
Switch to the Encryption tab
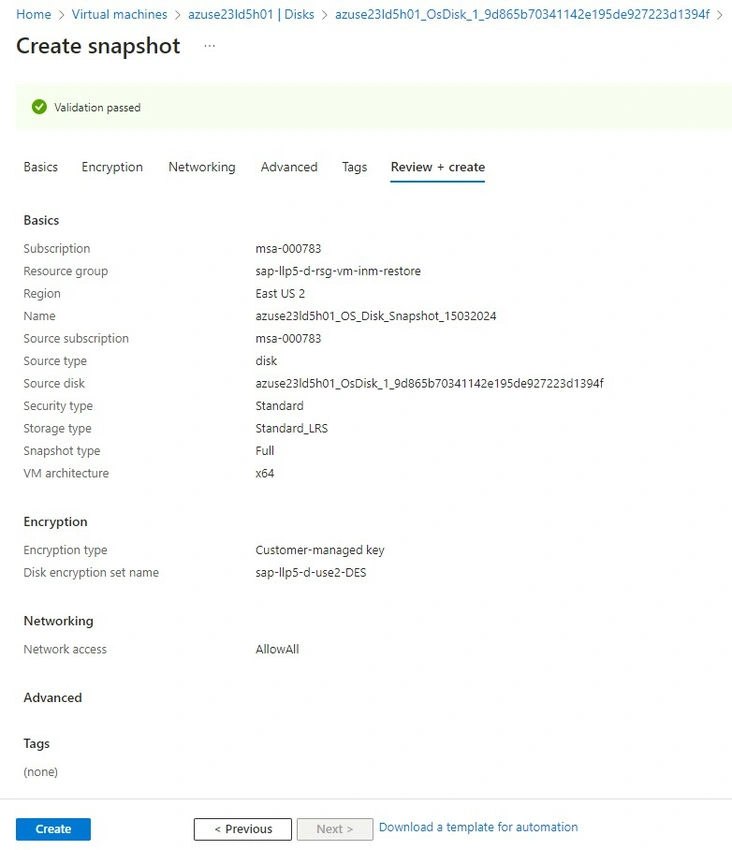(x=112, y=167)
